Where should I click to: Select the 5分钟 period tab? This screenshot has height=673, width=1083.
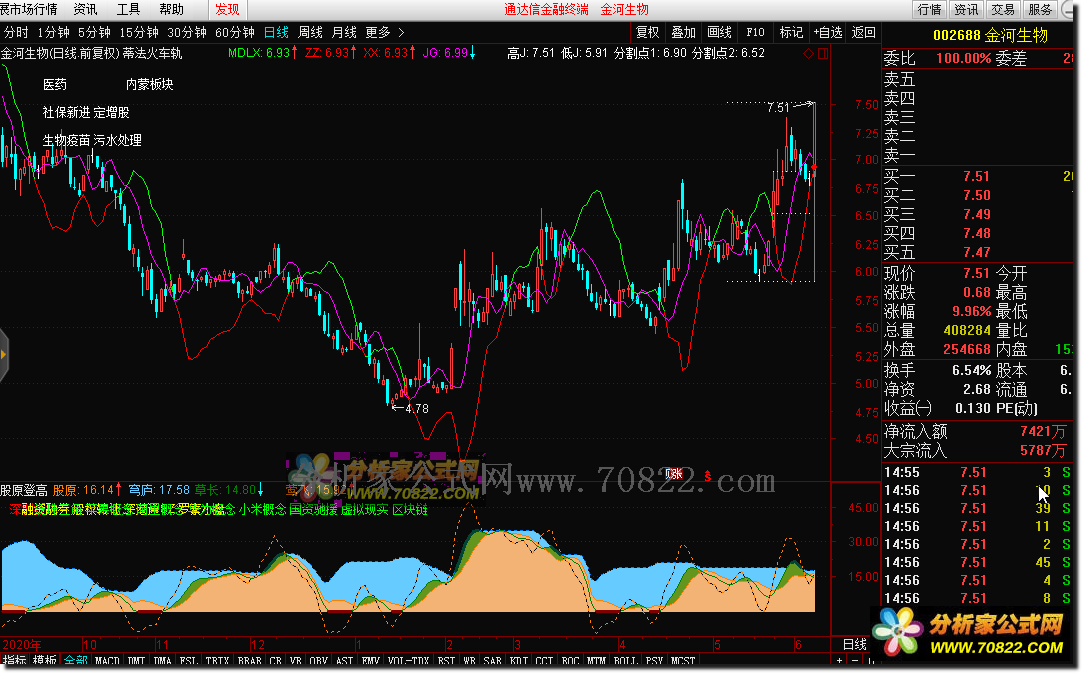click(x=94, y=32)
